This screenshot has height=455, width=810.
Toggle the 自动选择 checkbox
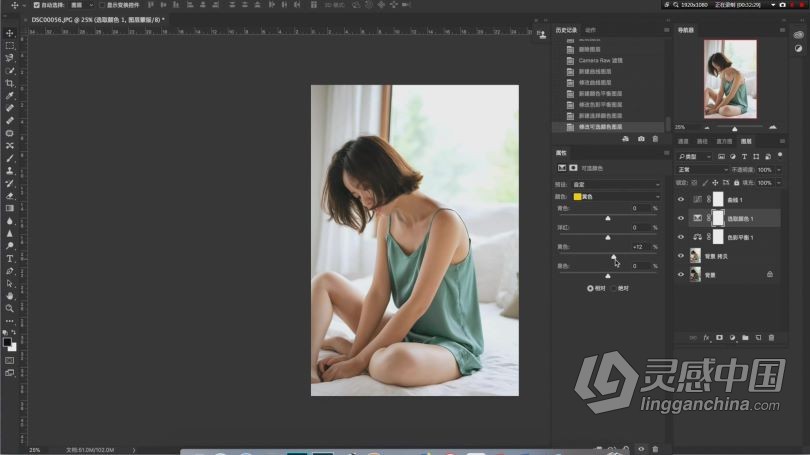point(37,5)
